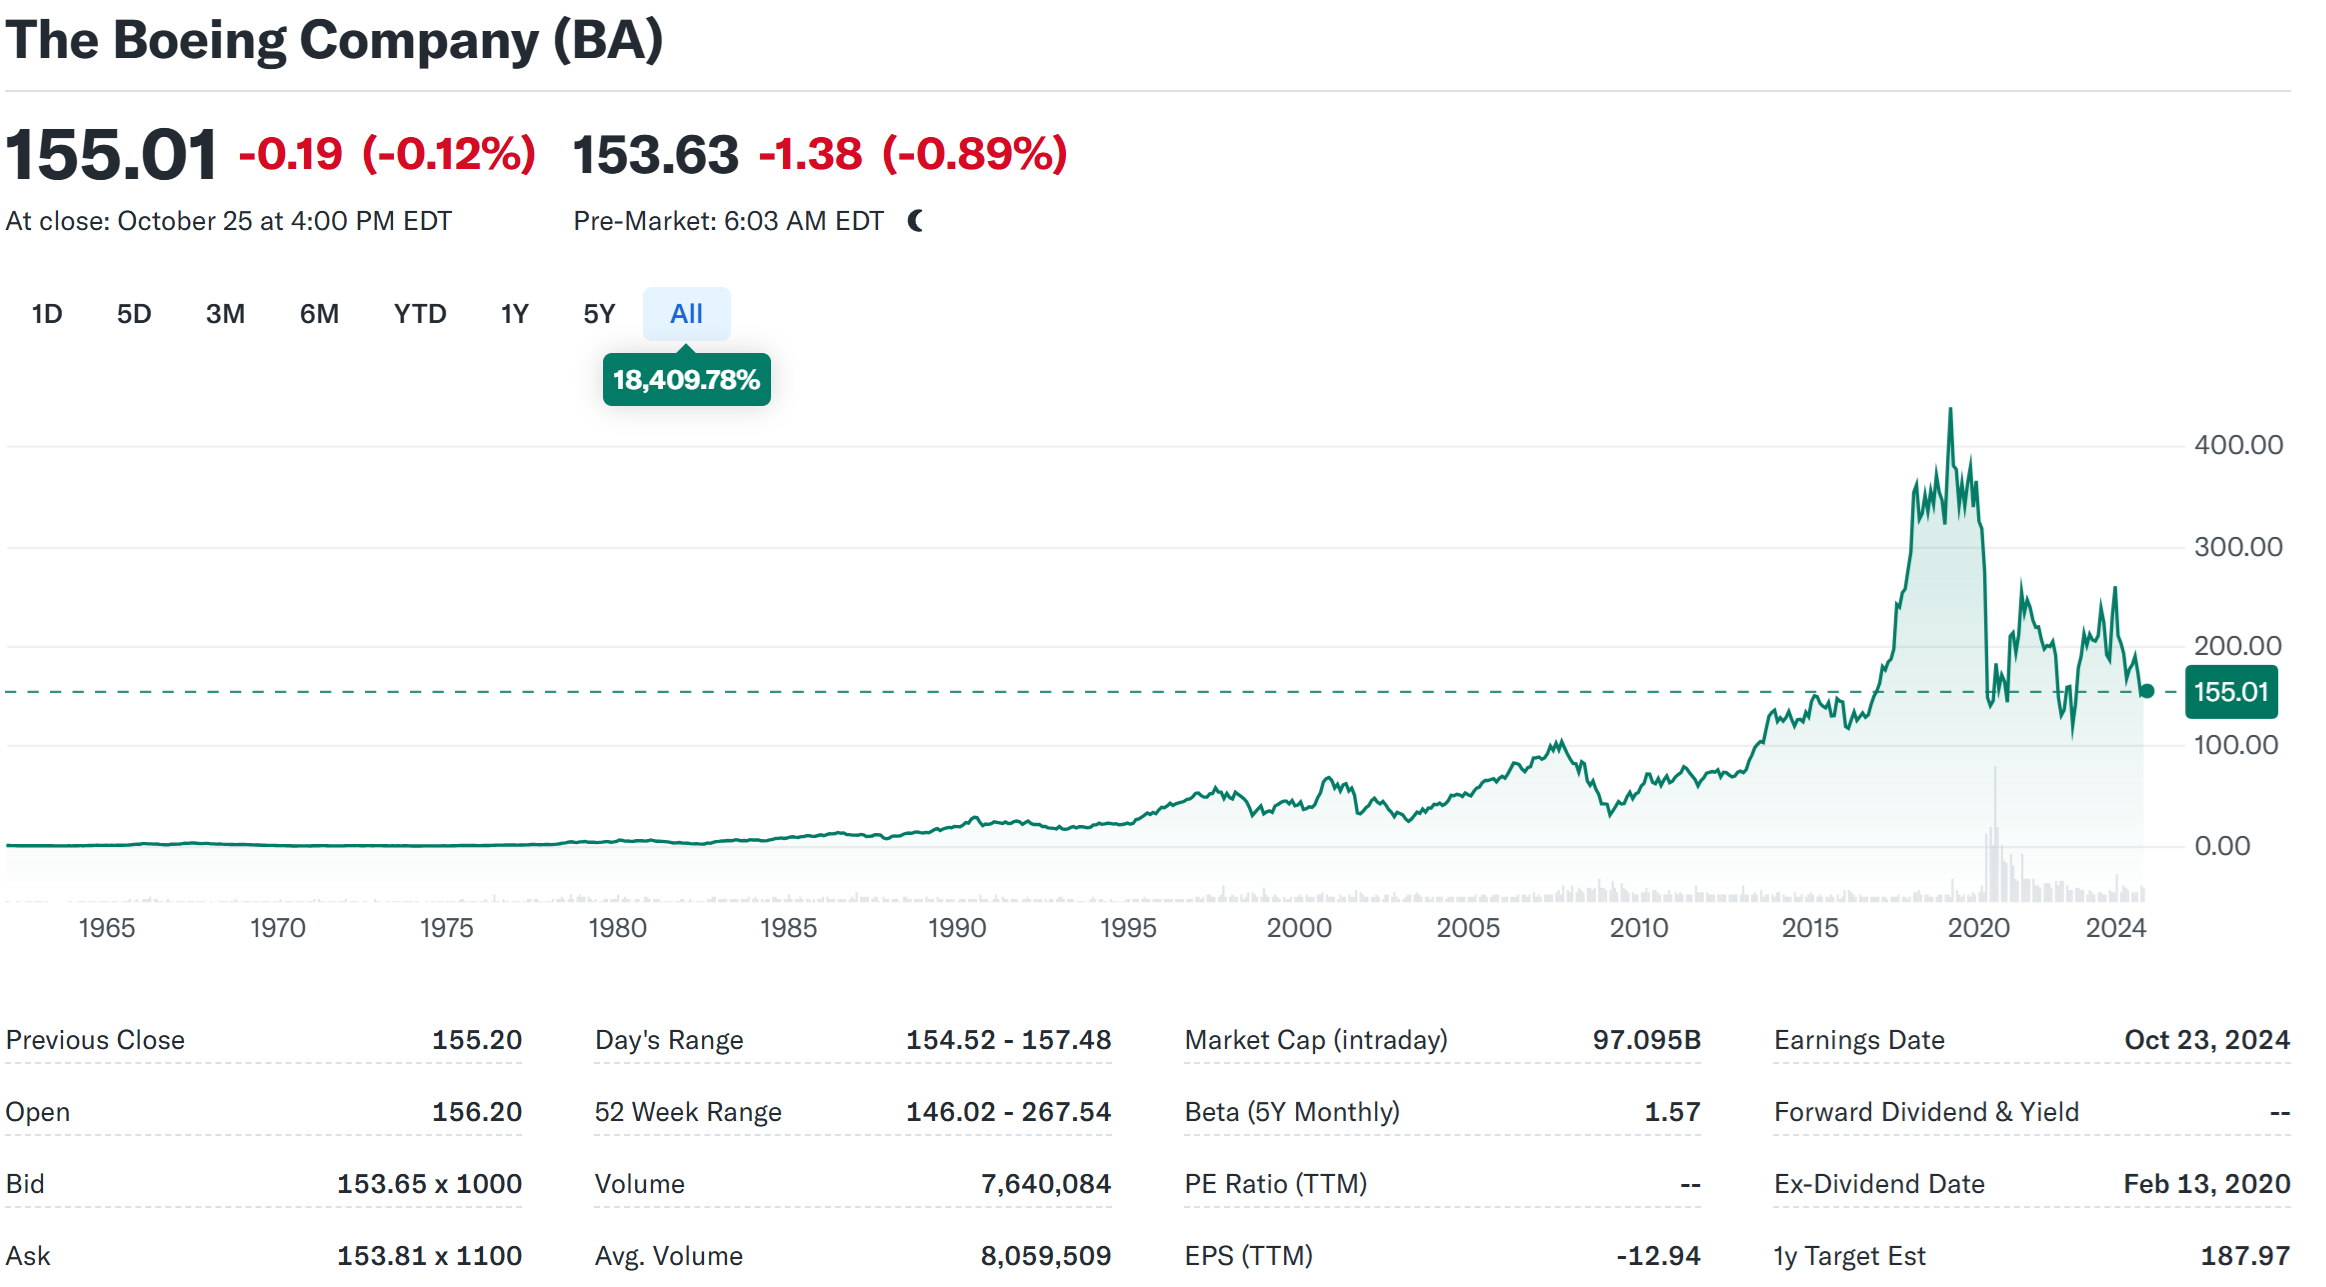Select the 5D chart range tab

pos(134,314)
